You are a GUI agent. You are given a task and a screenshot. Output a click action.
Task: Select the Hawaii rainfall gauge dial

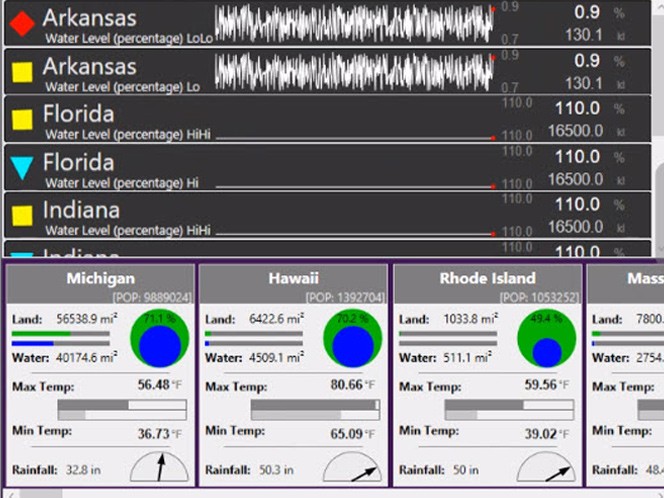click(352, 466)
